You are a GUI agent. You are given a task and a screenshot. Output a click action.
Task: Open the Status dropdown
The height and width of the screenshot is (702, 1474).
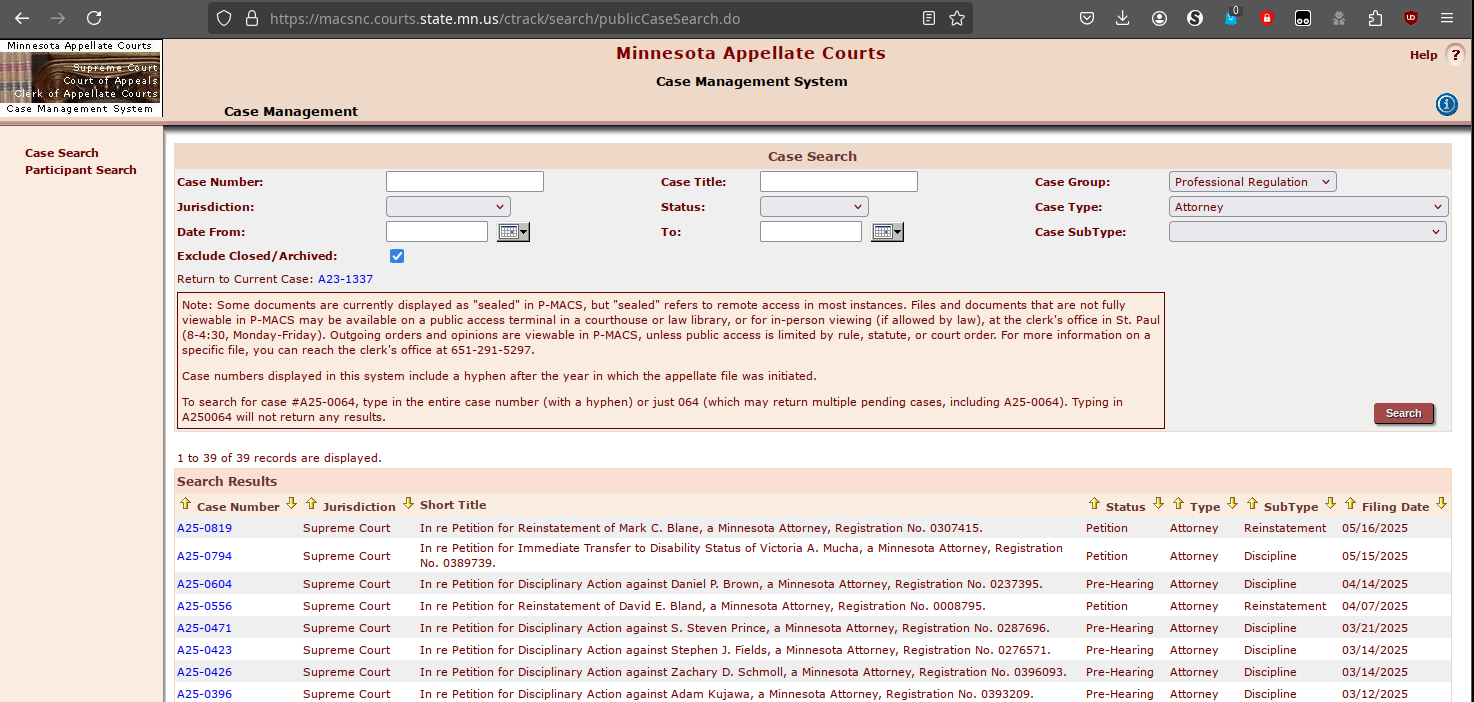[814, 207]
